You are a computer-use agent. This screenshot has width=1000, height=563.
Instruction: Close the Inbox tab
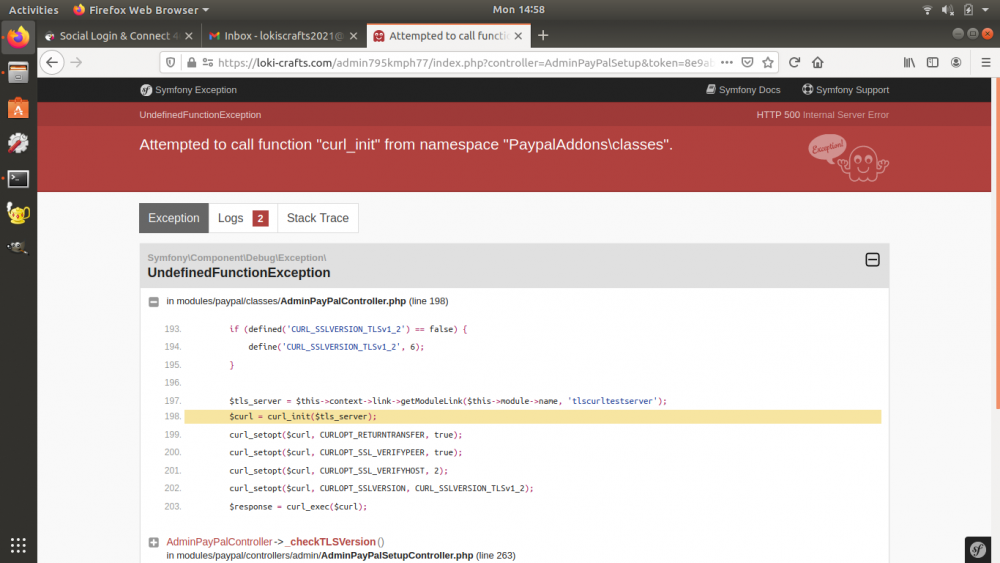(353, 36)
